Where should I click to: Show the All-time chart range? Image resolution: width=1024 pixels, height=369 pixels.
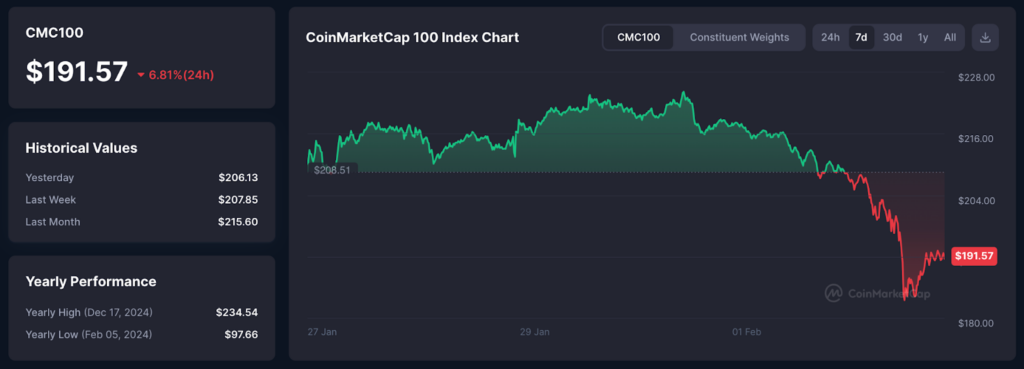pos(950,37)
